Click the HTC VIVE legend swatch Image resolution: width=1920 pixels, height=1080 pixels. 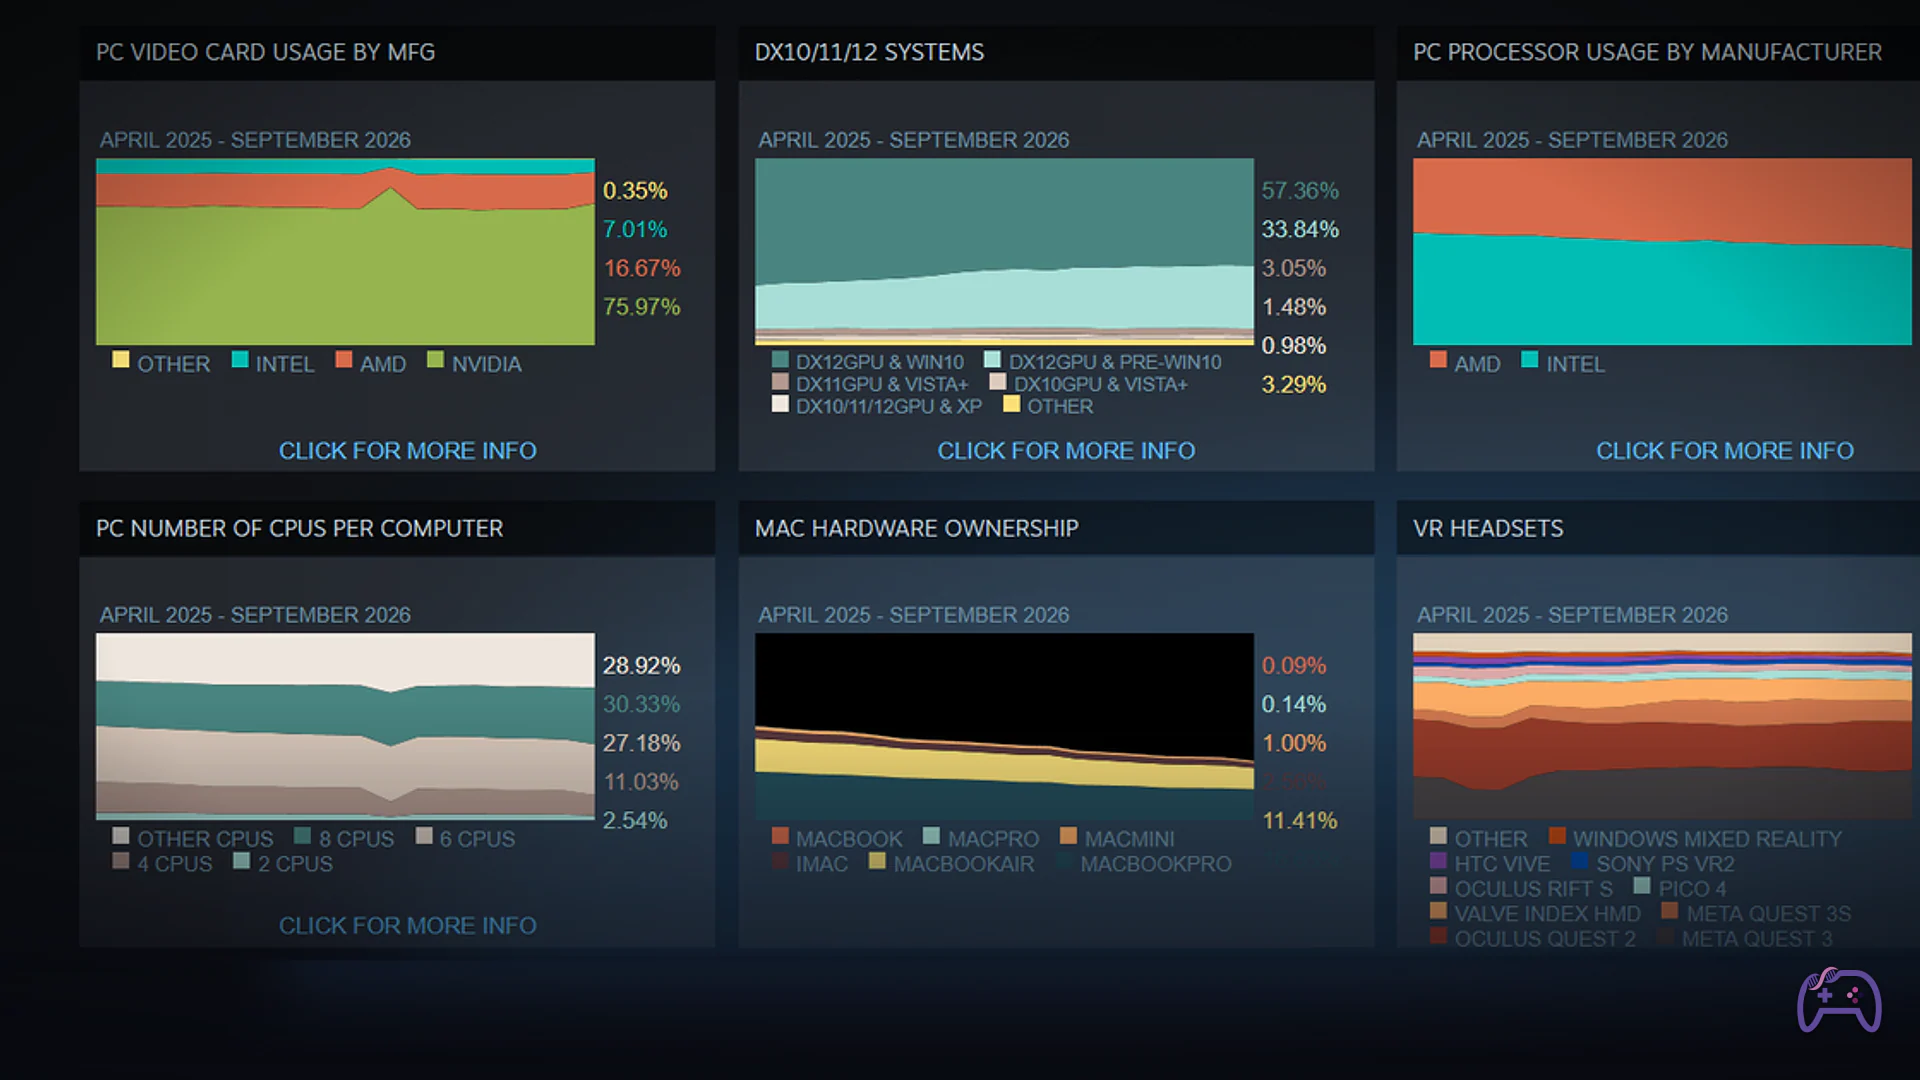pos(1438,861)
